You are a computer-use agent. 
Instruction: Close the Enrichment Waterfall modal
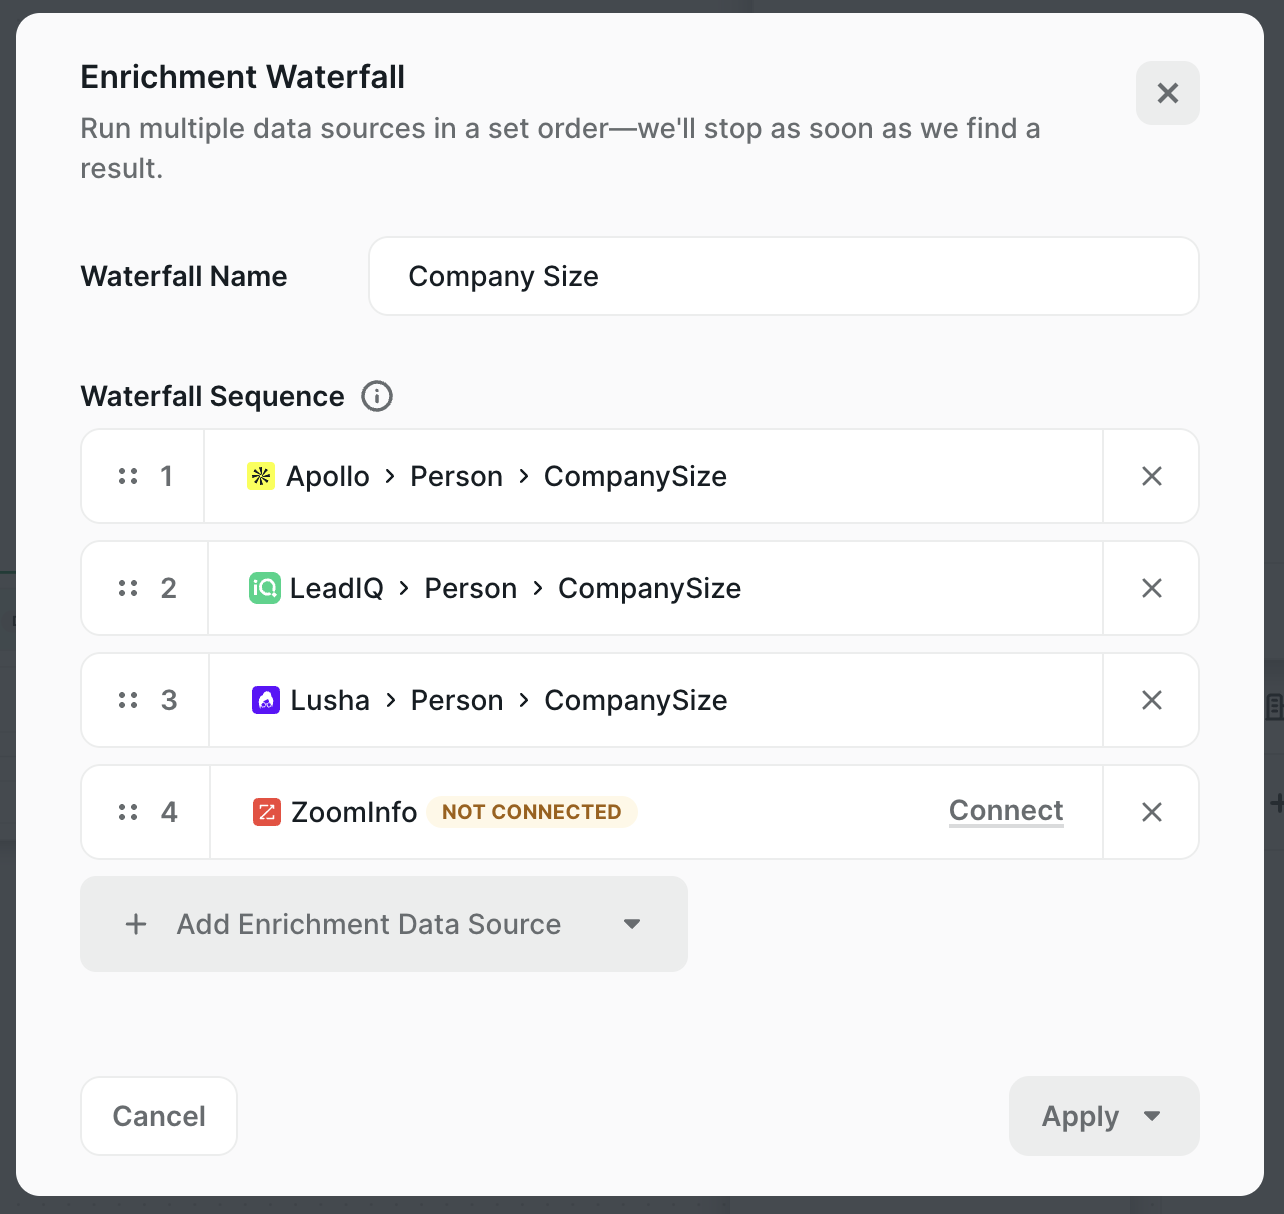coord(1167,93)
